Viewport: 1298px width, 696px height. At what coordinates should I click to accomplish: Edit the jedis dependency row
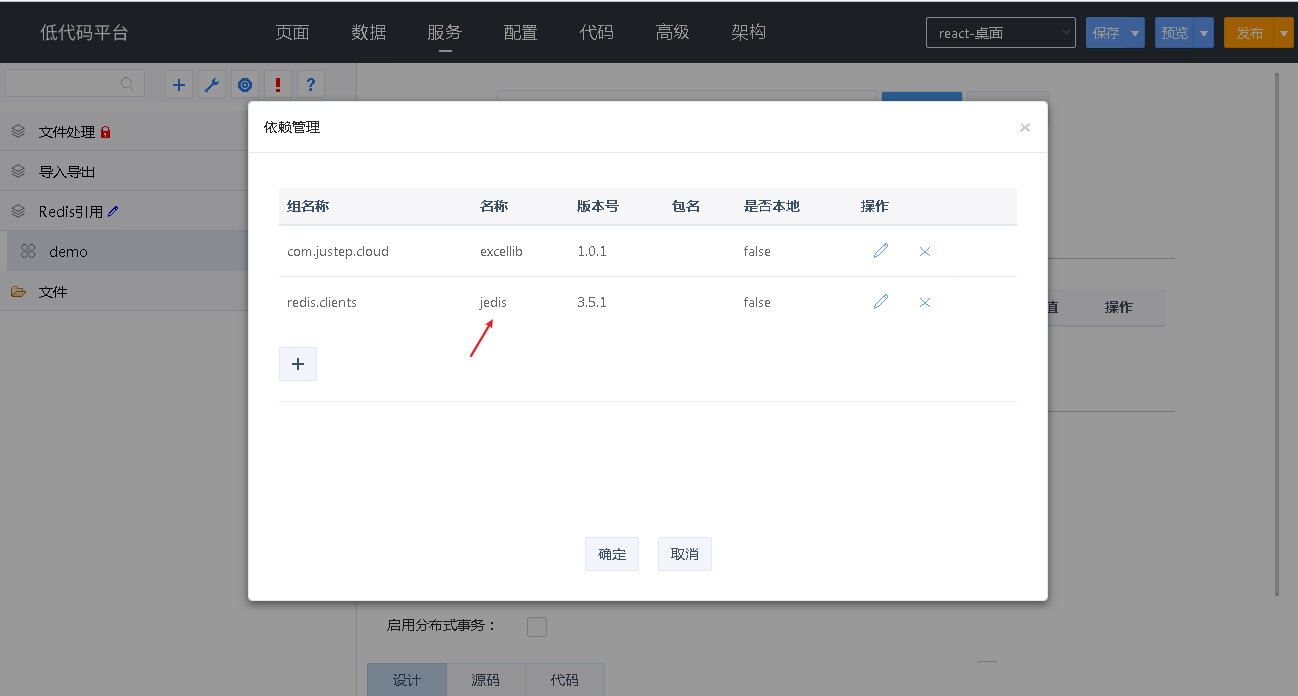[x=881, y=302]
